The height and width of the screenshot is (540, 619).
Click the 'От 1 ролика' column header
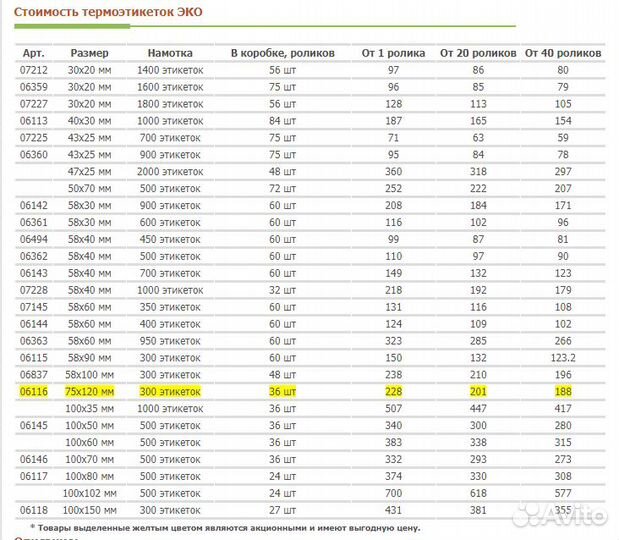click(393, 52)
